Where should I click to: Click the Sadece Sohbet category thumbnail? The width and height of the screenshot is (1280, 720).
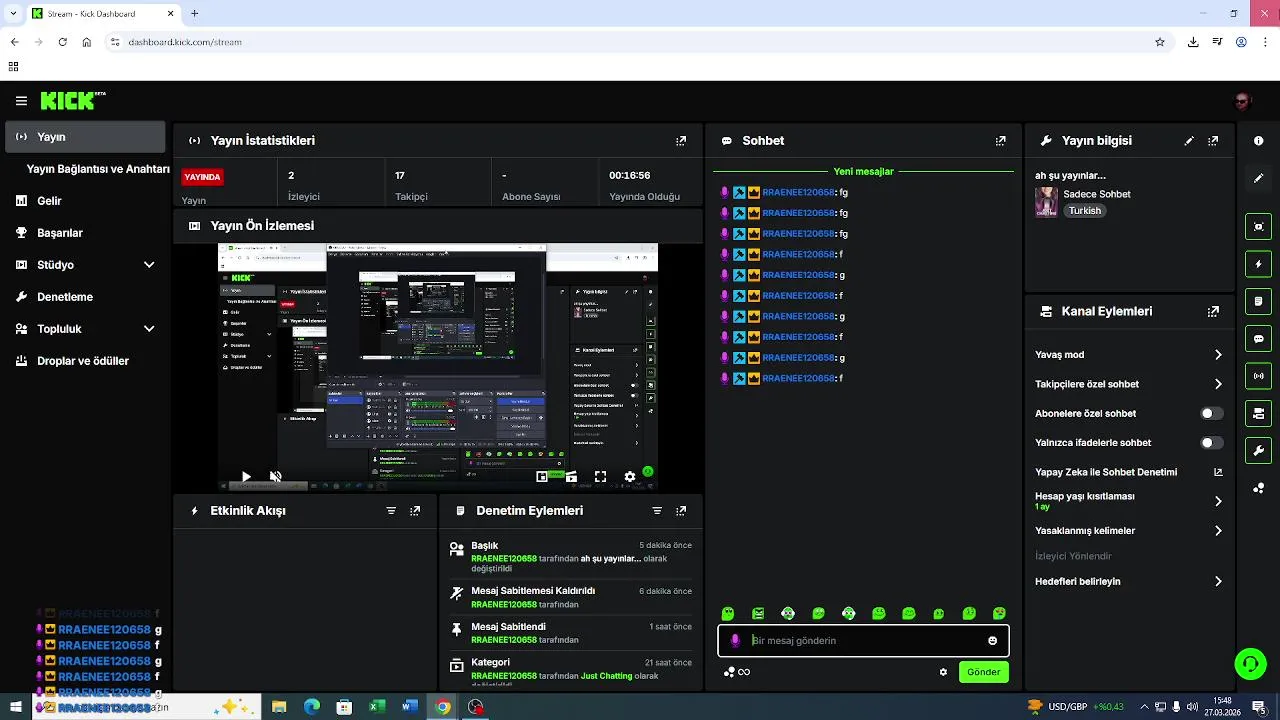[x=1046, y=202]
